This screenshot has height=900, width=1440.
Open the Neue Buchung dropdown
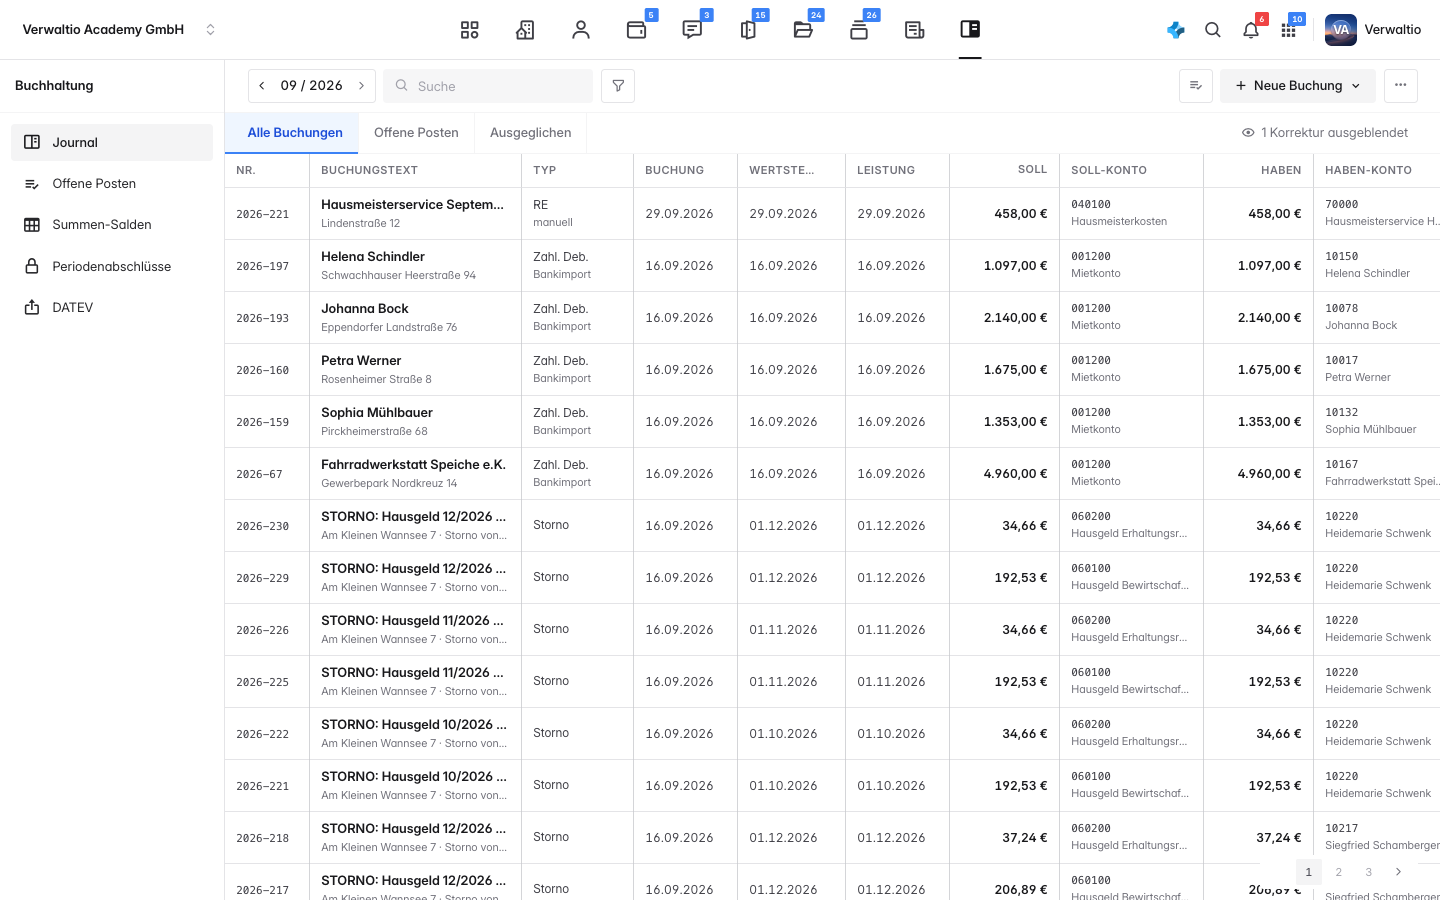pos(1298,86)
